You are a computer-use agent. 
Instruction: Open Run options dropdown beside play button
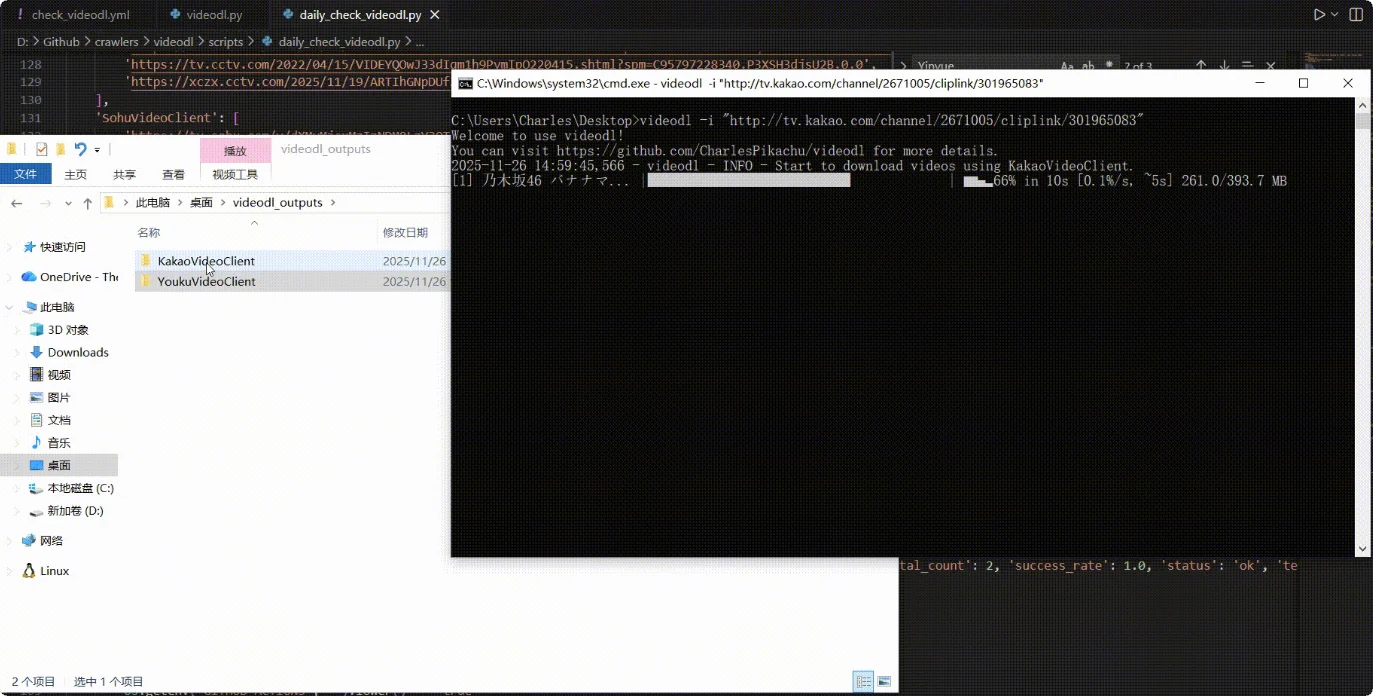[1335, 15]
